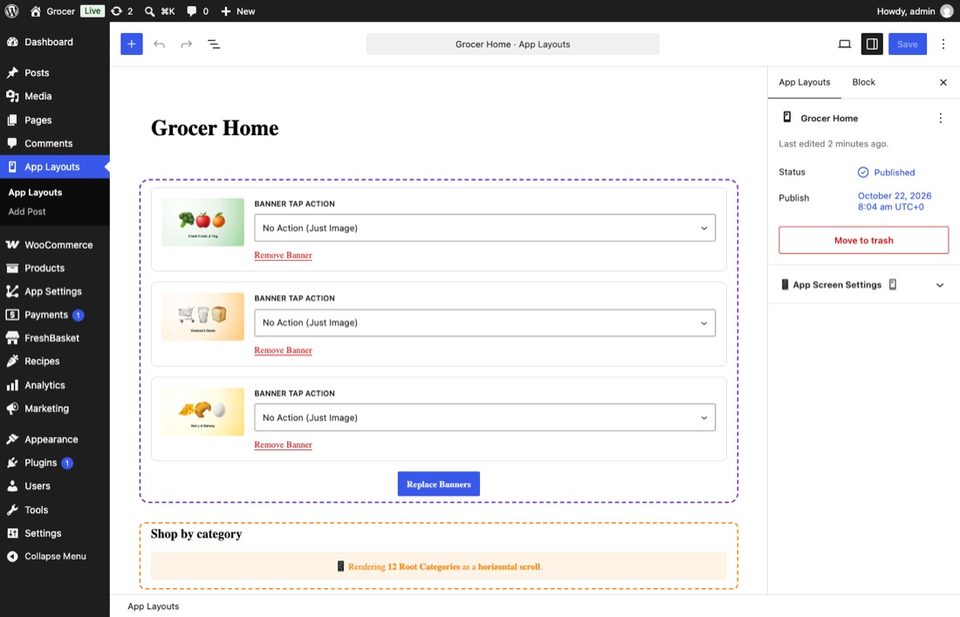Close the settings sidebar
Viewport: 960px width, 617px height.
click(943, 82)
